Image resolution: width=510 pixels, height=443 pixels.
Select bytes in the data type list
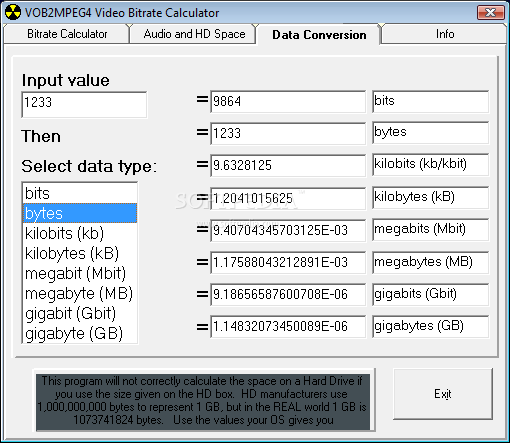coord(80,213)
